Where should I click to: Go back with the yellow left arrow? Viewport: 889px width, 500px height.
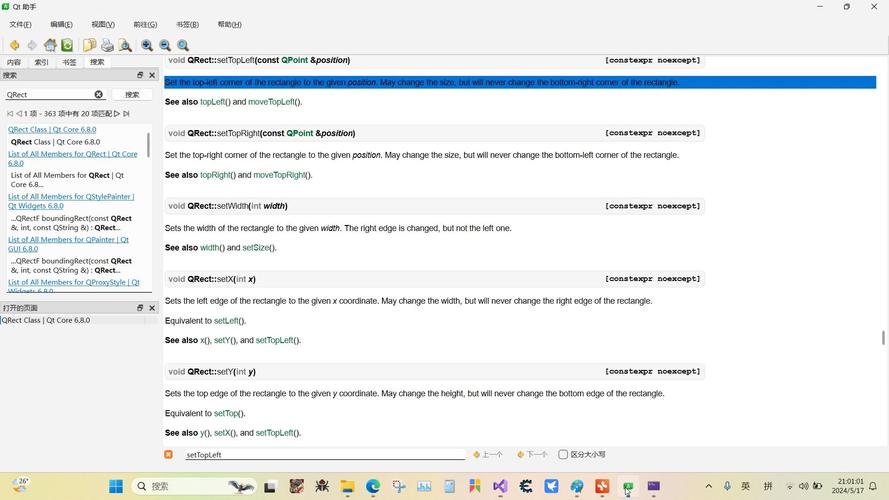point(15,45)
